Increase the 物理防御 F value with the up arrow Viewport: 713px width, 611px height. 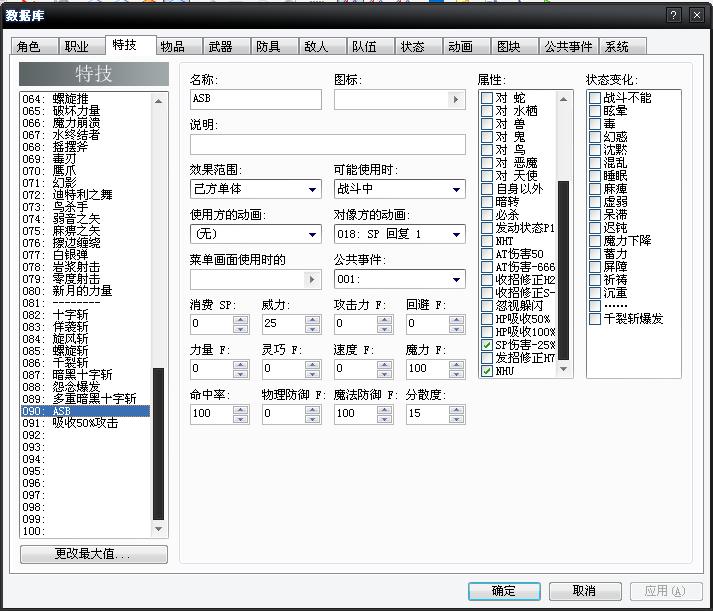(312, 409)
